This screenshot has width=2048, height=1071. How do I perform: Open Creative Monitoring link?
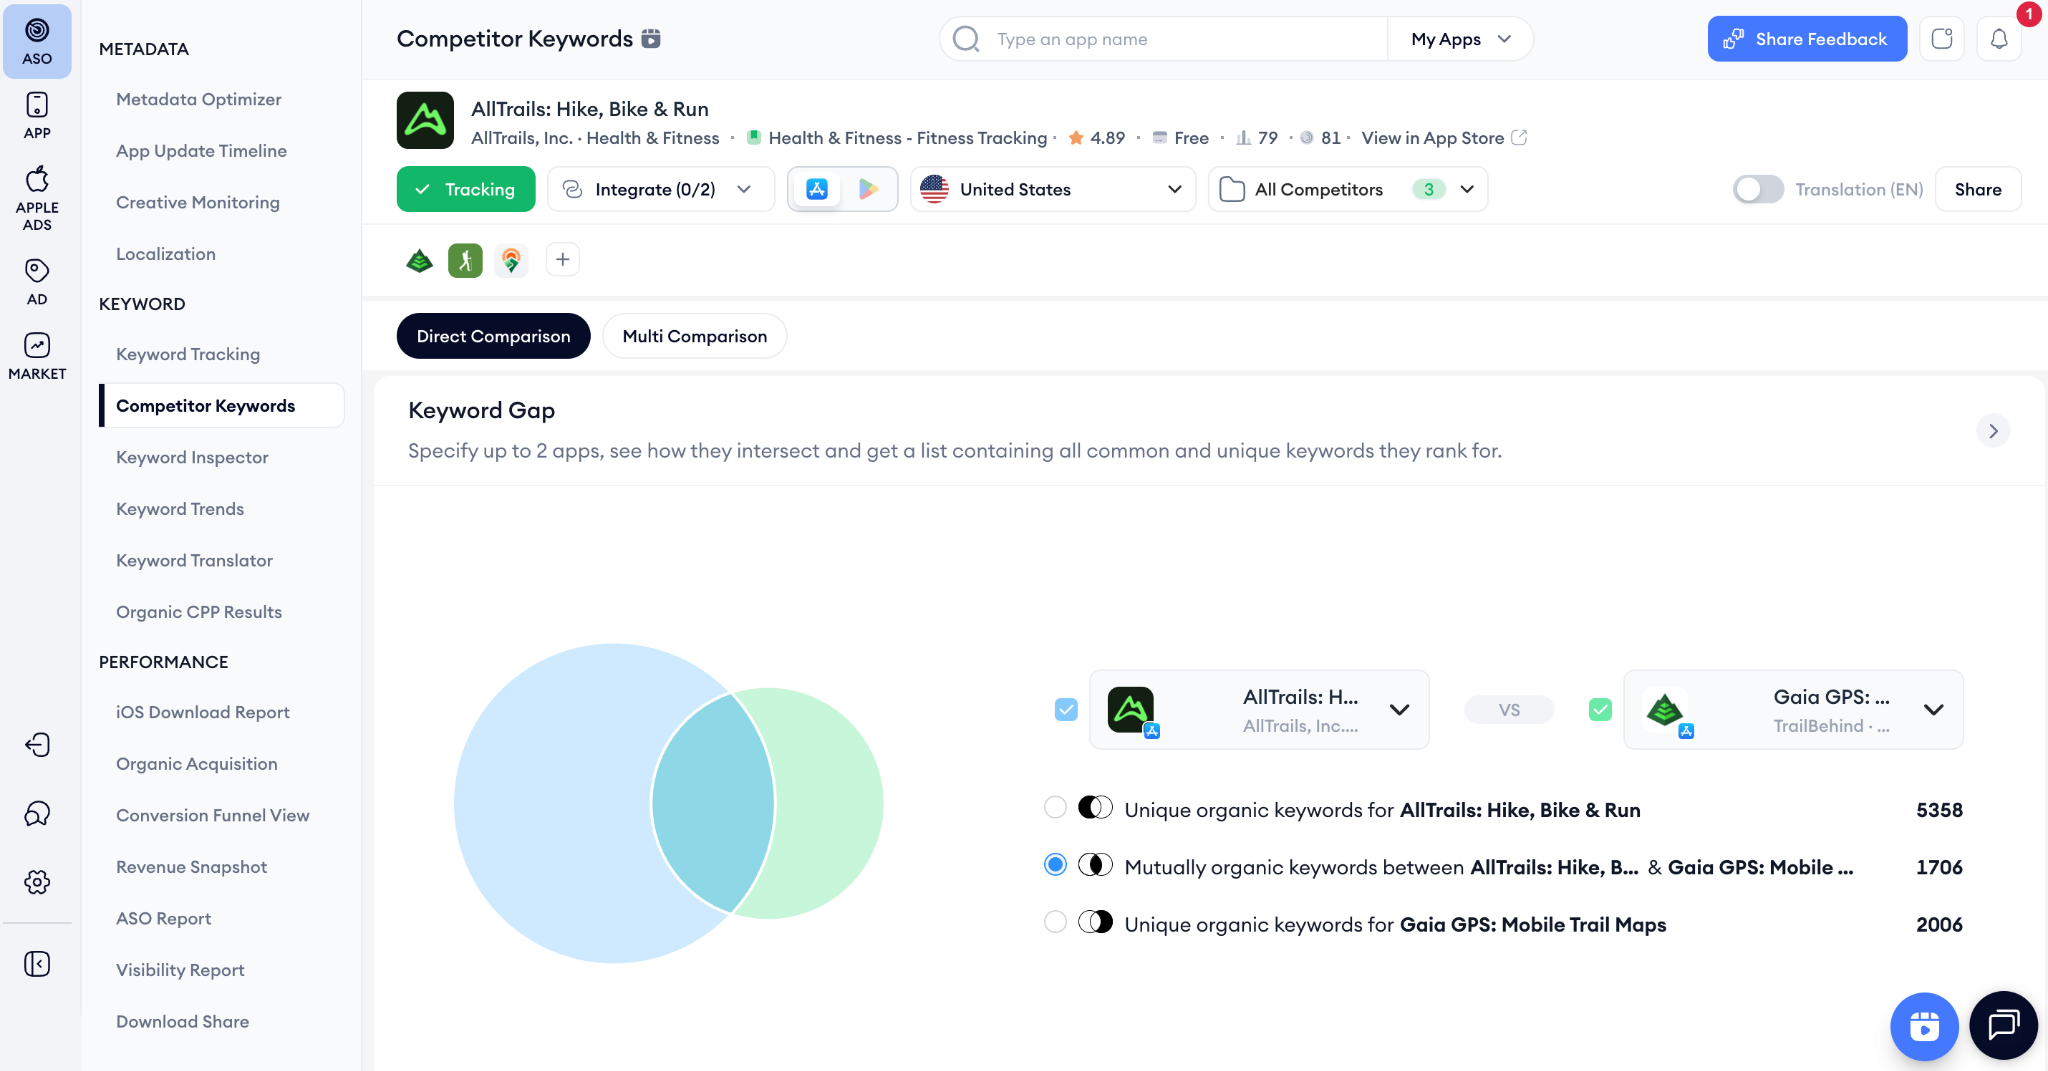click(x=198, y=202)
